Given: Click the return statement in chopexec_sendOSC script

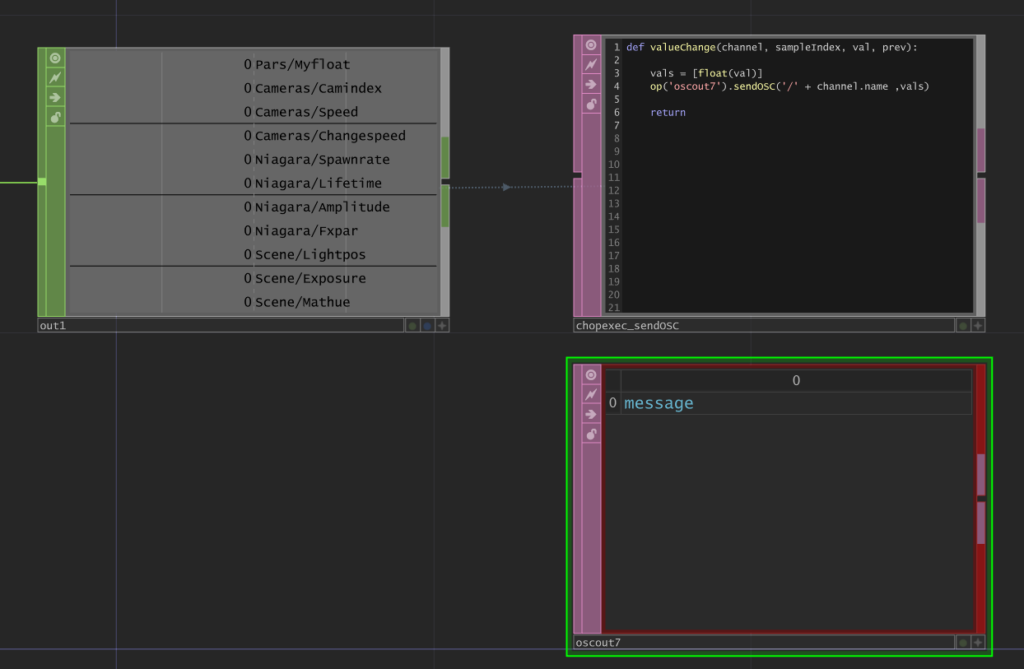Looking at the screenshot, I should point(667,113).
